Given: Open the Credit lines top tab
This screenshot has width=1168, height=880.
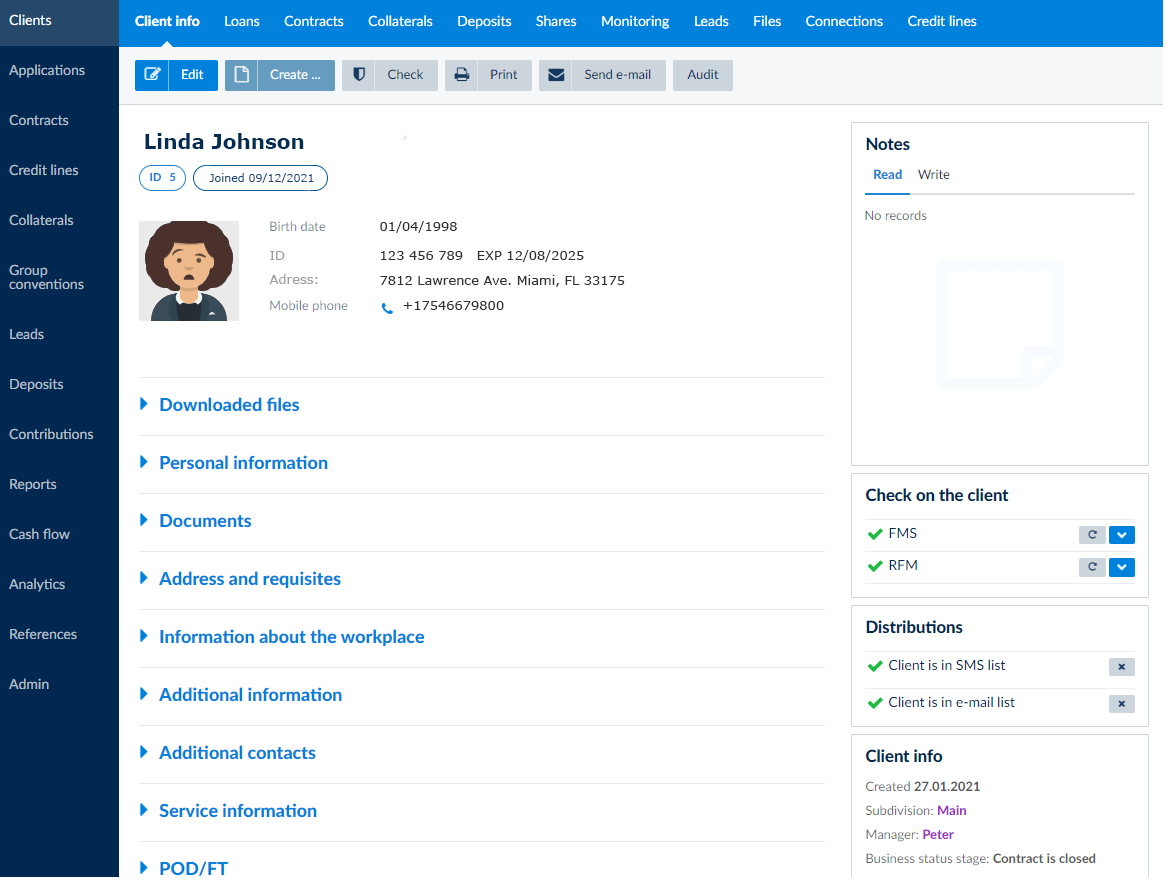Looking at the screenshot, I should point(942,22).
